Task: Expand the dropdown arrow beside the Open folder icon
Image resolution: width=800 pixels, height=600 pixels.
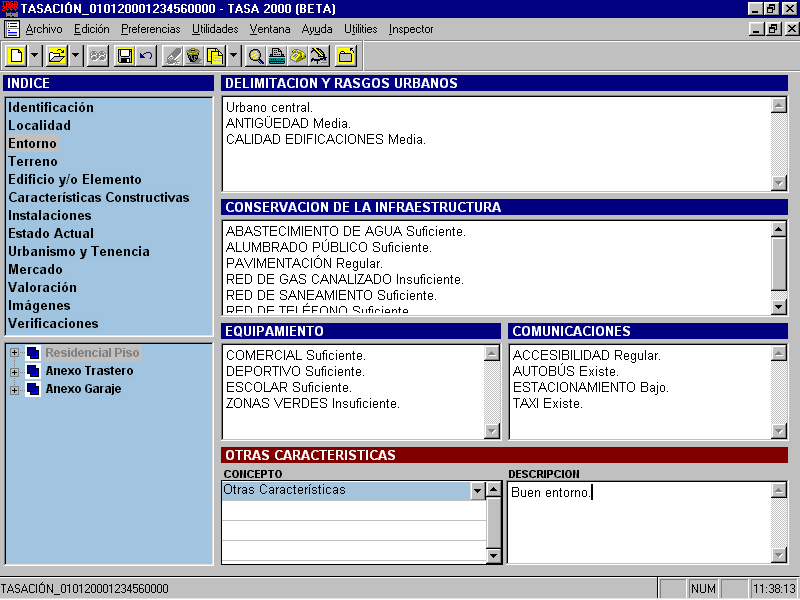Action: (75, 56)
